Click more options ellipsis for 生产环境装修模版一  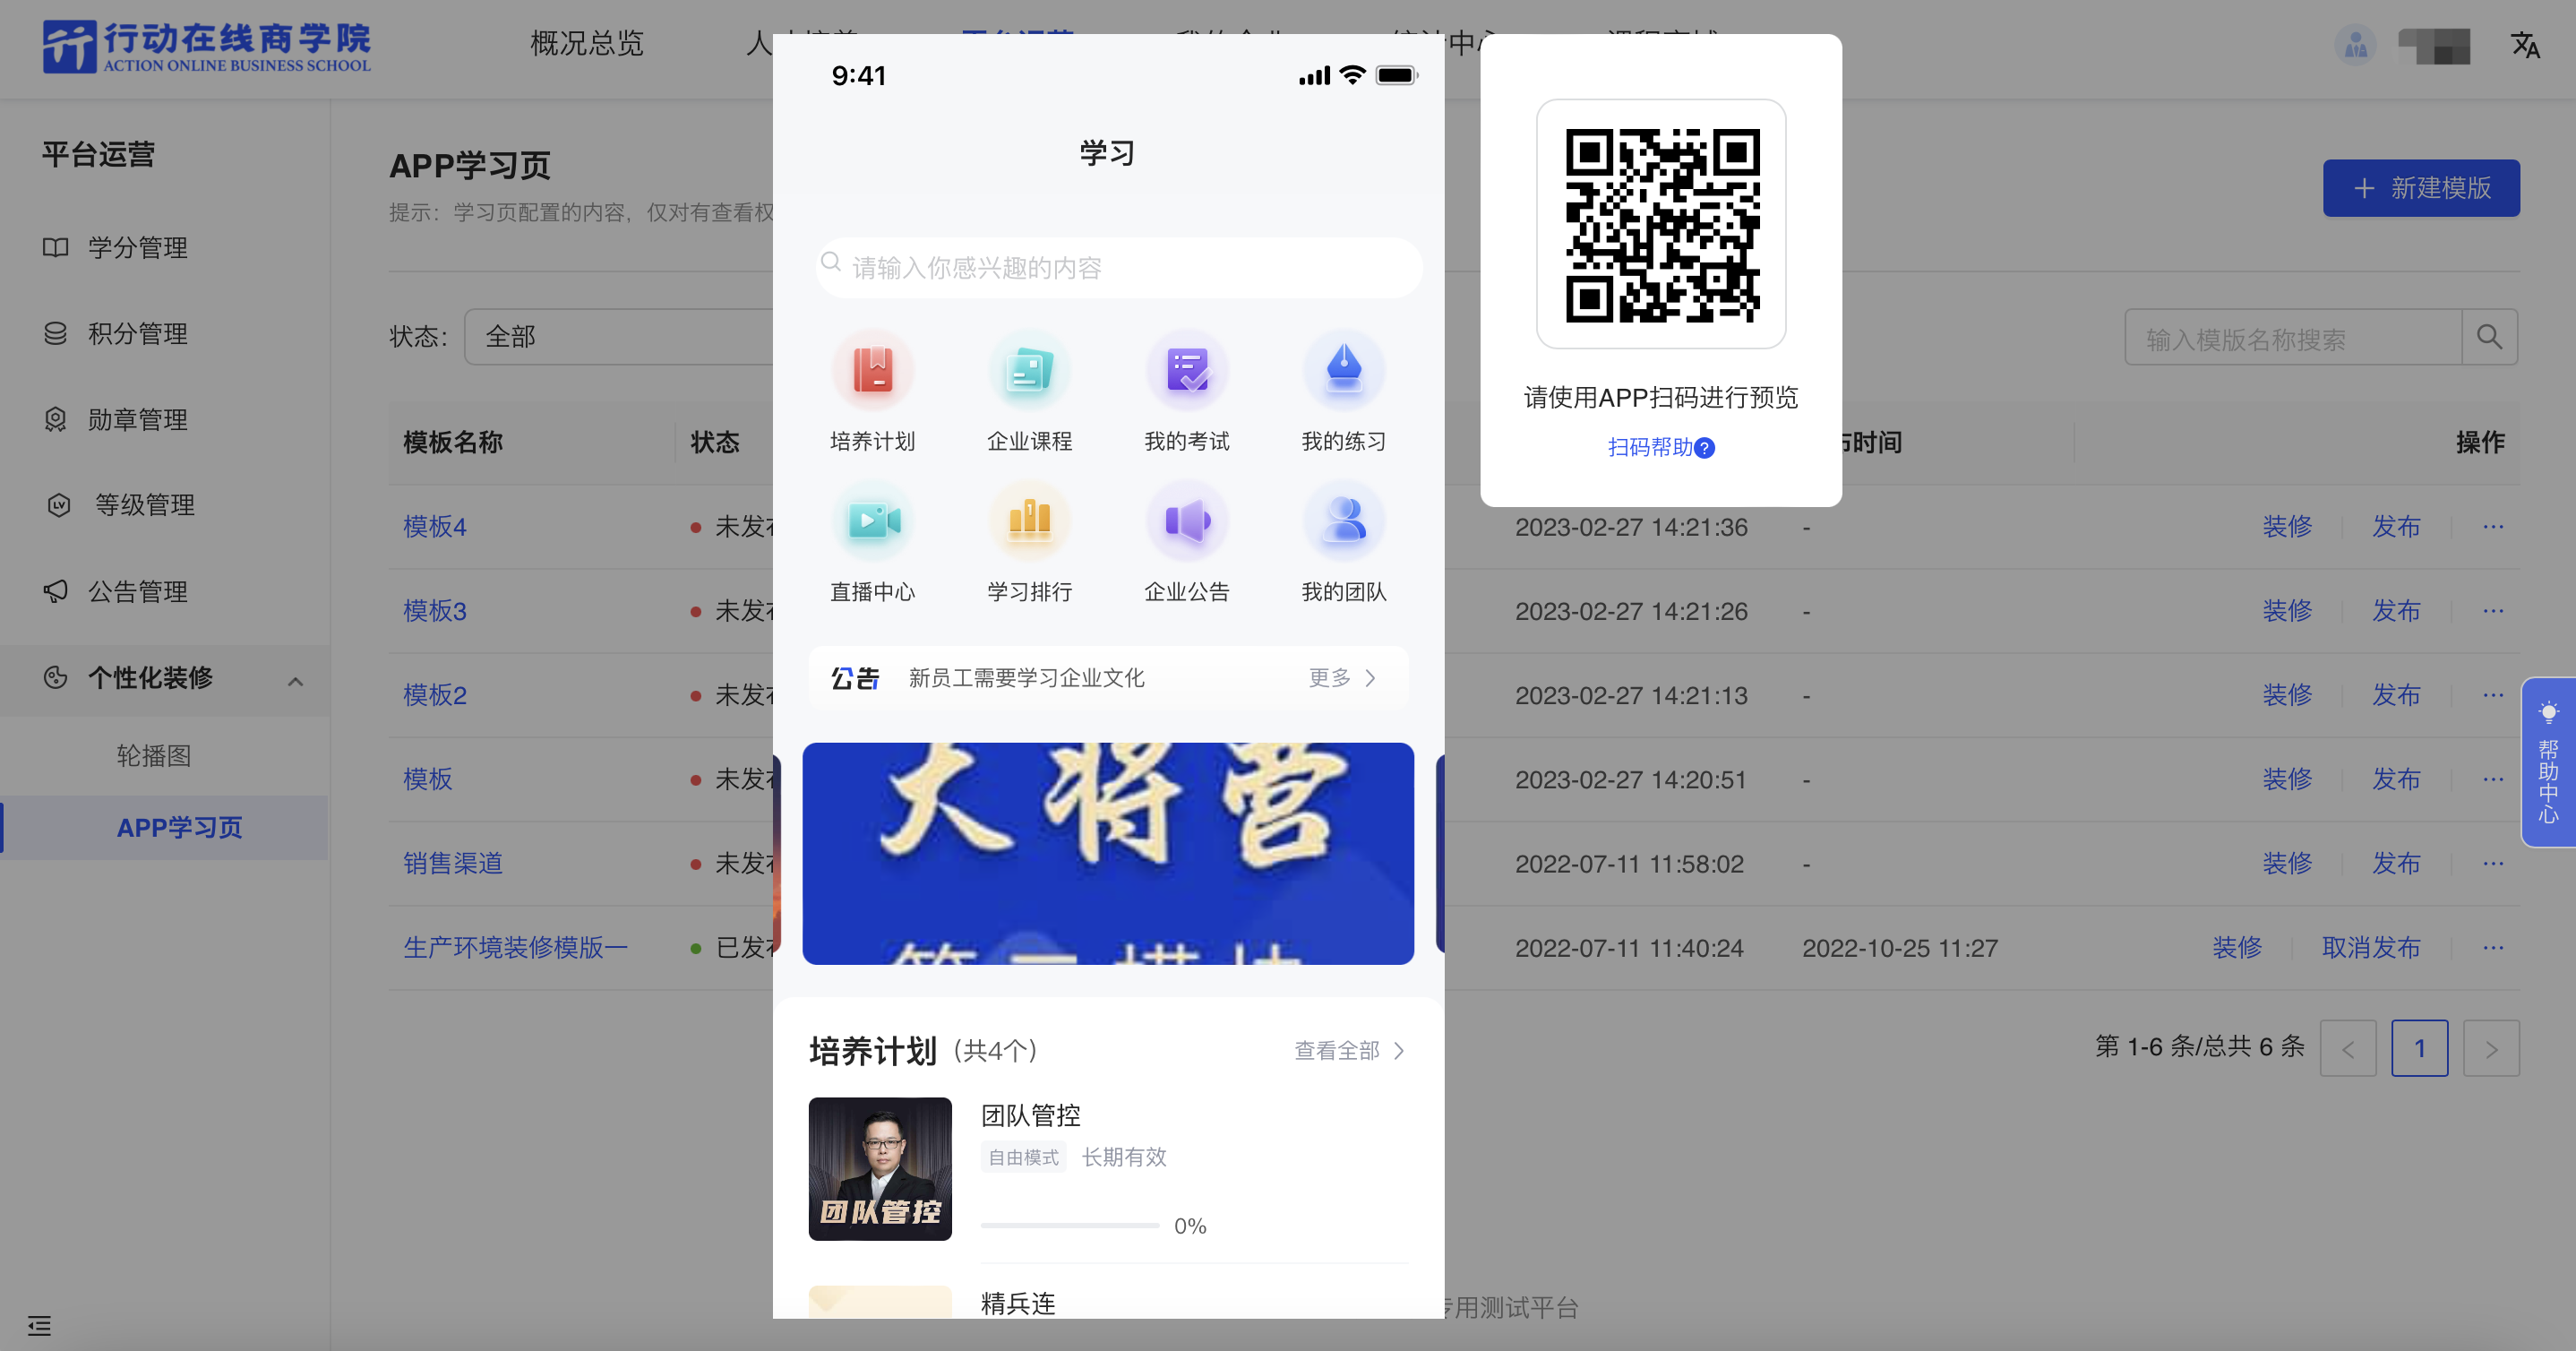coord(2493,947)
